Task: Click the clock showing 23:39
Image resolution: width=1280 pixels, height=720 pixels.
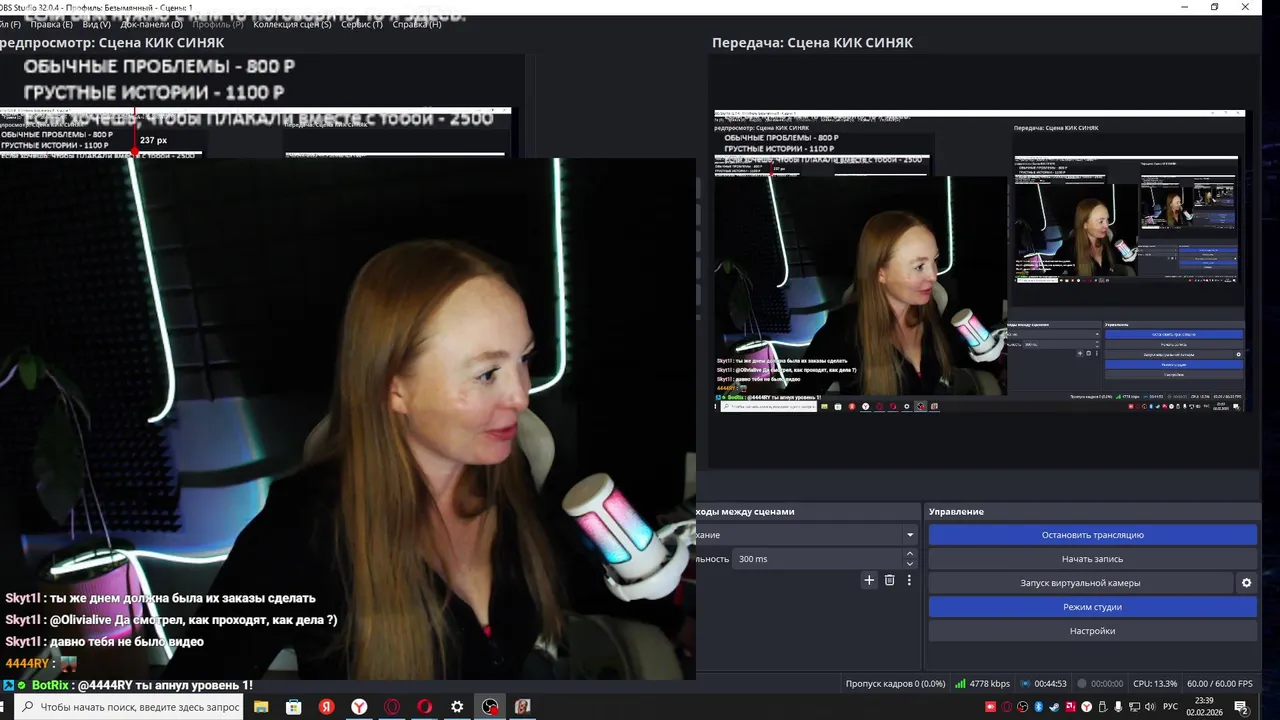Action: point(1204,707)
